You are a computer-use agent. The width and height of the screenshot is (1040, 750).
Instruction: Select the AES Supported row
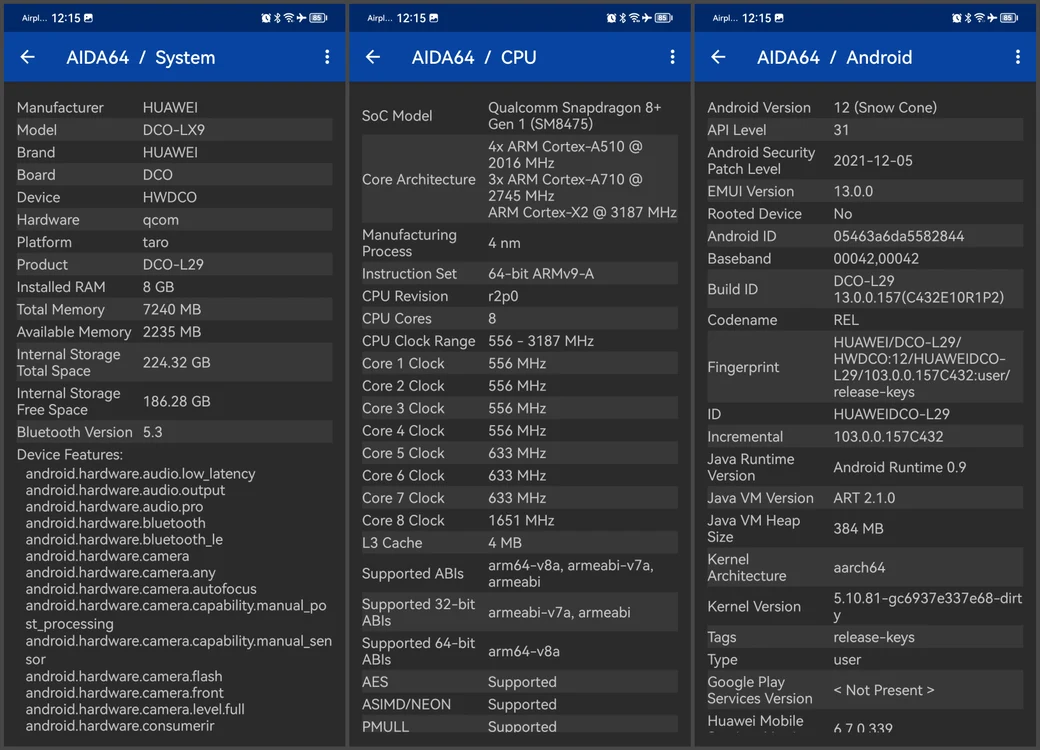520,682
